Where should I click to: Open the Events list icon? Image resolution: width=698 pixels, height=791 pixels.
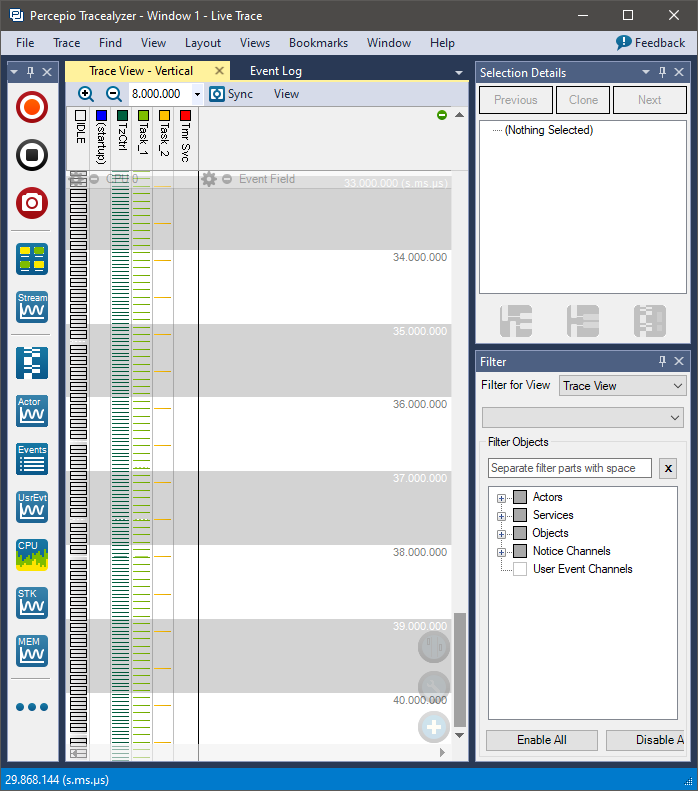(32, 459)
